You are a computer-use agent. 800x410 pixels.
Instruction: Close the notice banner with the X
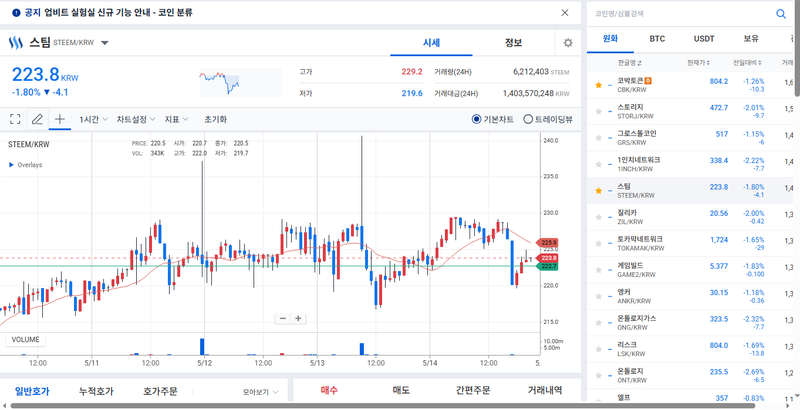pyautogui.click(x=564, y=13)
